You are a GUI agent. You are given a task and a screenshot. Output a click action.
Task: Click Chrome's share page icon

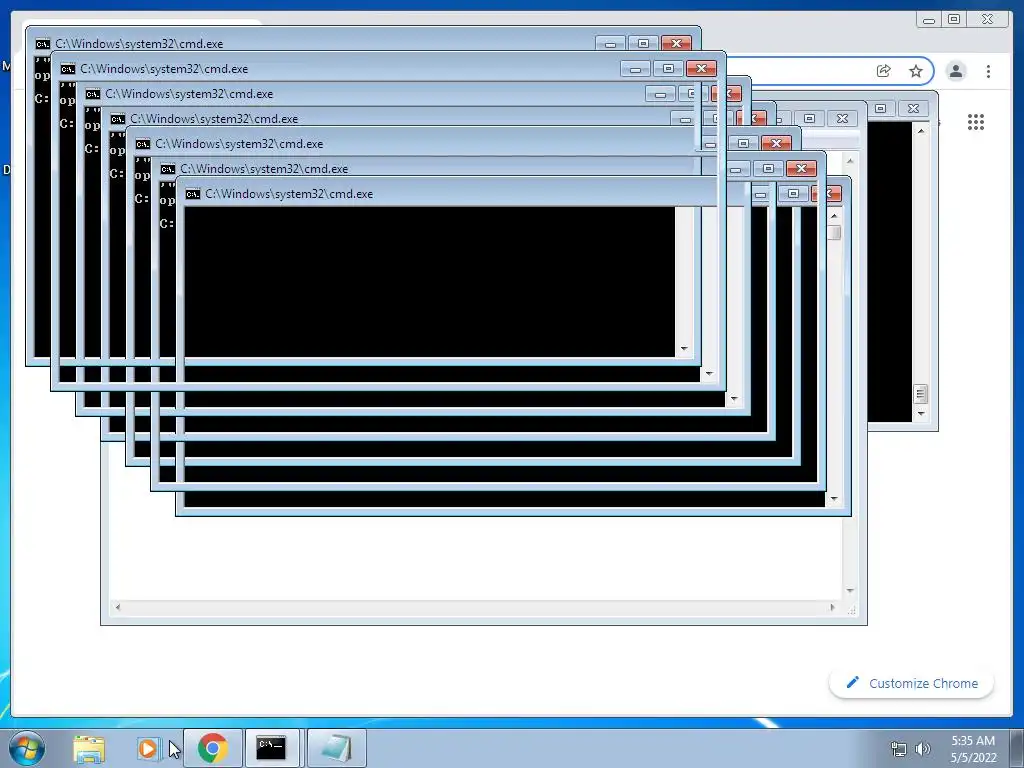(x=883, y=71)
